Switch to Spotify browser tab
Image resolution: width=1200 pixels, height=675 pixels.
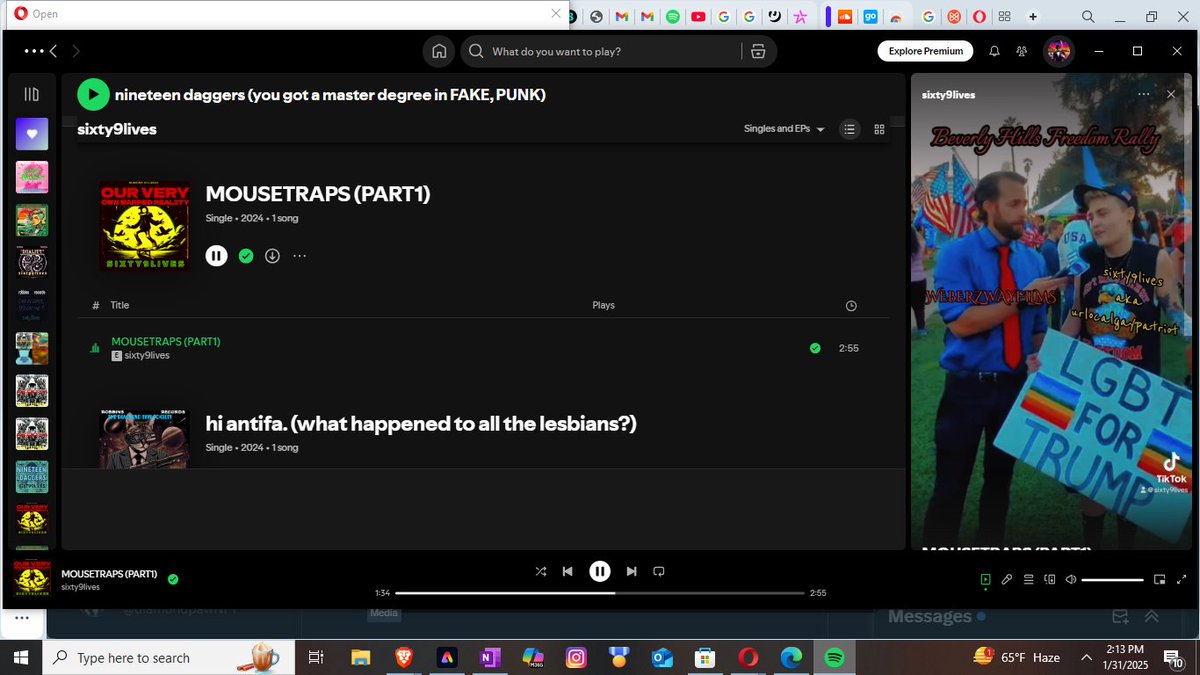pyautogui.click(x=673, y=16)
